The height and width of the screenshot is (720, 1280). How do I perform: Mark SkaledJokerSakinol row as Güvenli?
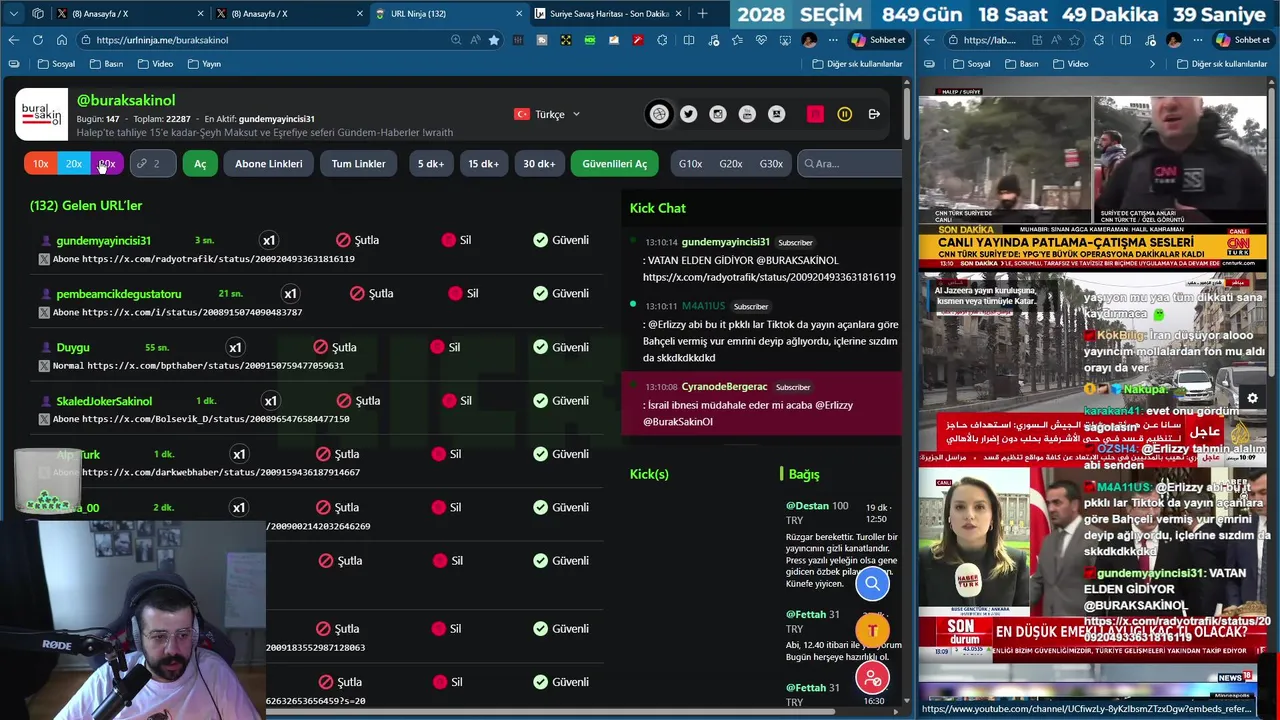561,401
